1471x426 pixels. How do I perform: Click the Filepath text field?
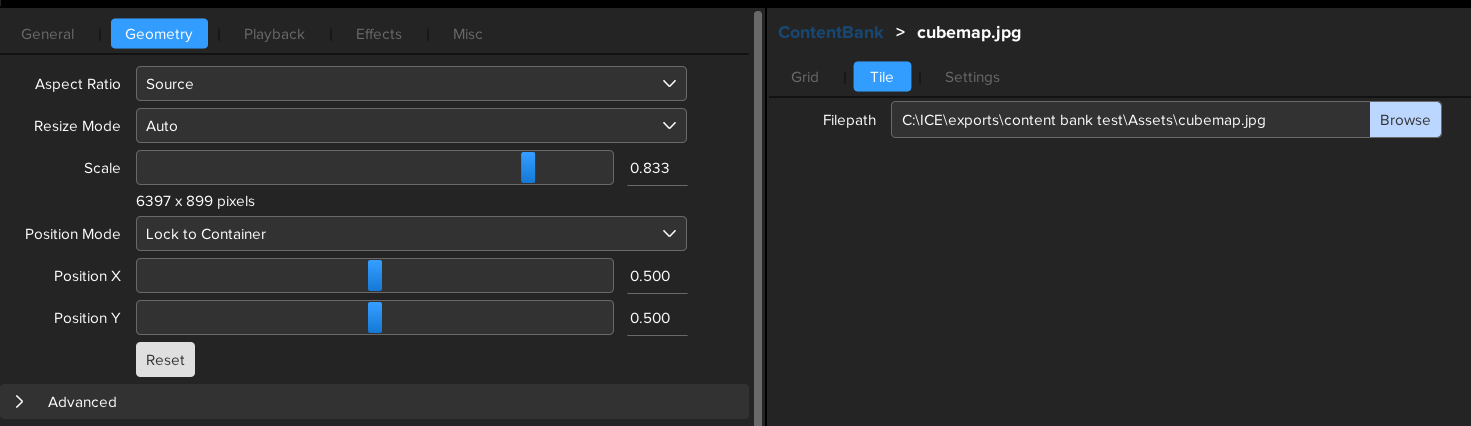[x=1130, y=120]
